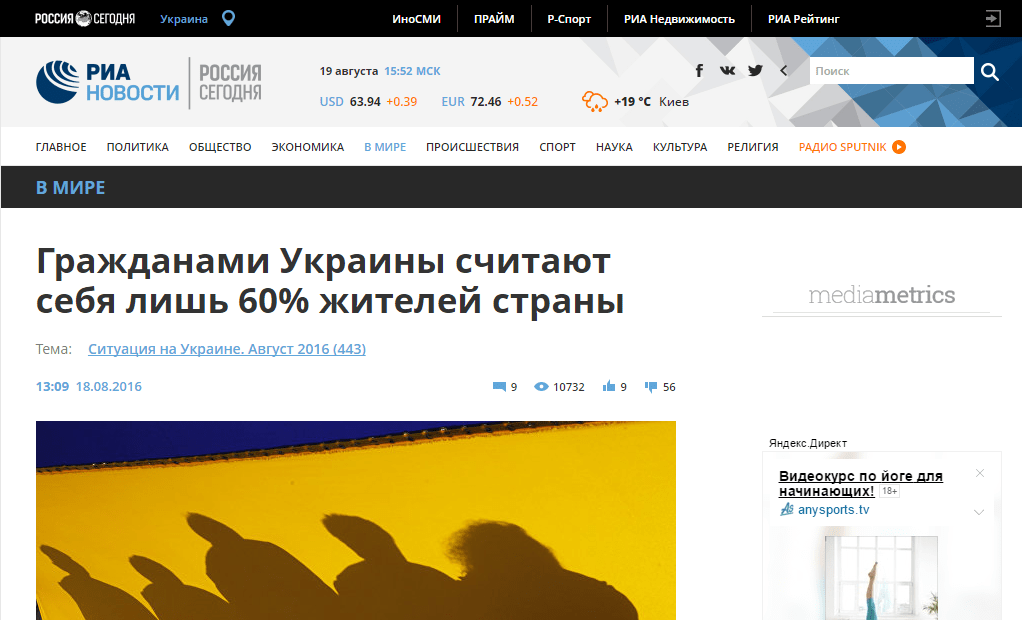
Task: Click the login icon in top bar
Action: 993,18
